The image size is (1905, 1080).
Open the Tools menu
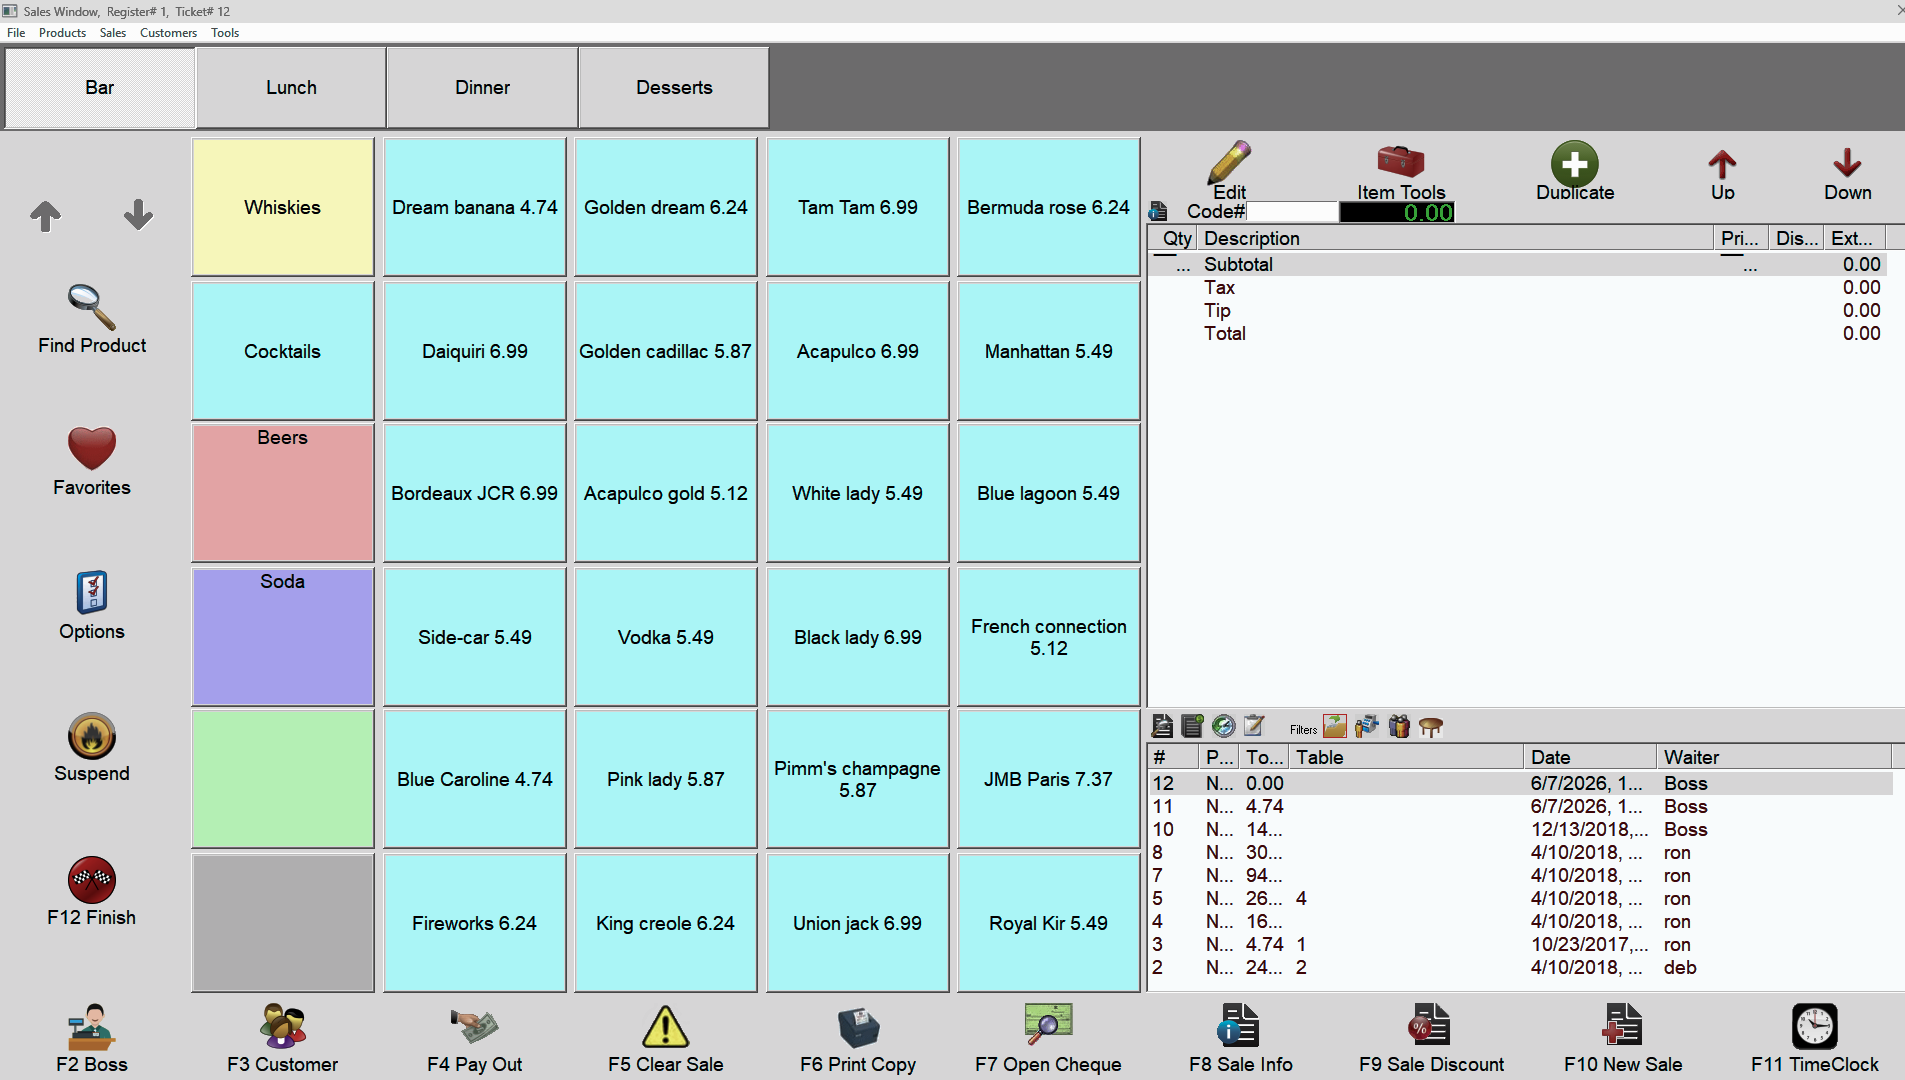(225, 32)
